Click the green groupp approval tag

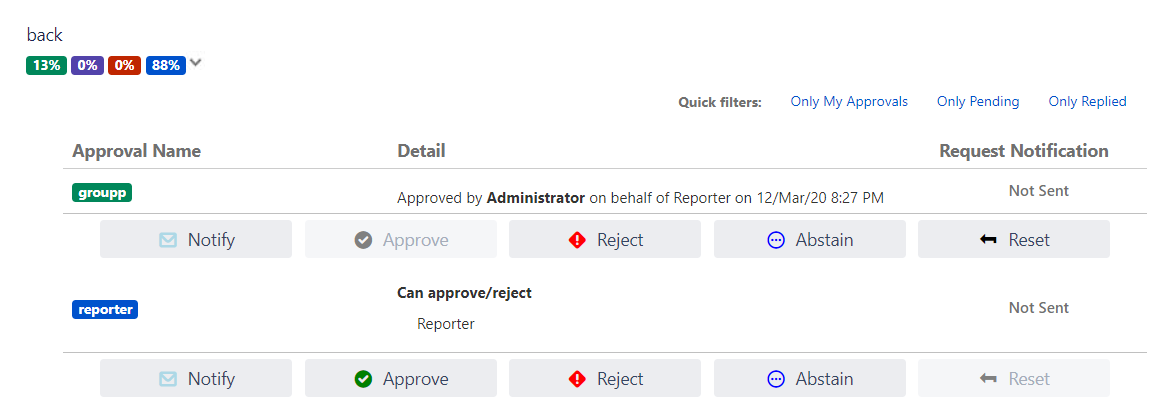click(x=102, y=192)
